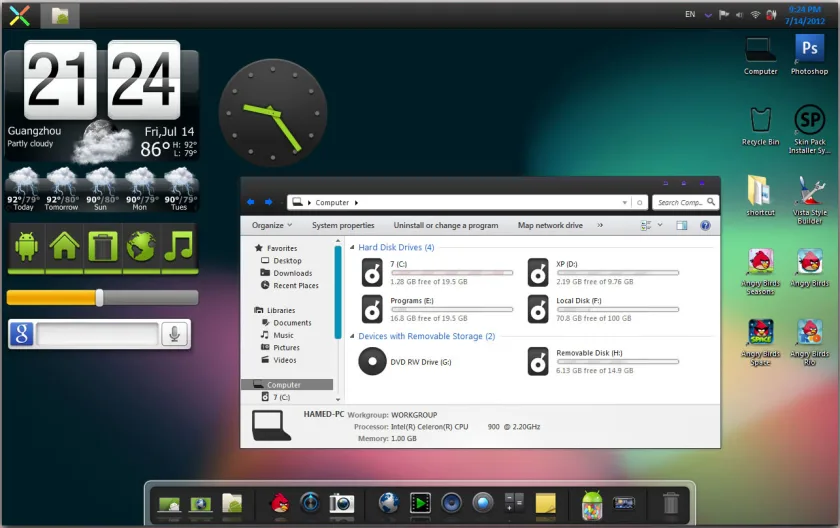Screen dimensions: 840x528
Task: Collapse the Hard Disk Drives group
Action: point(352,247)
